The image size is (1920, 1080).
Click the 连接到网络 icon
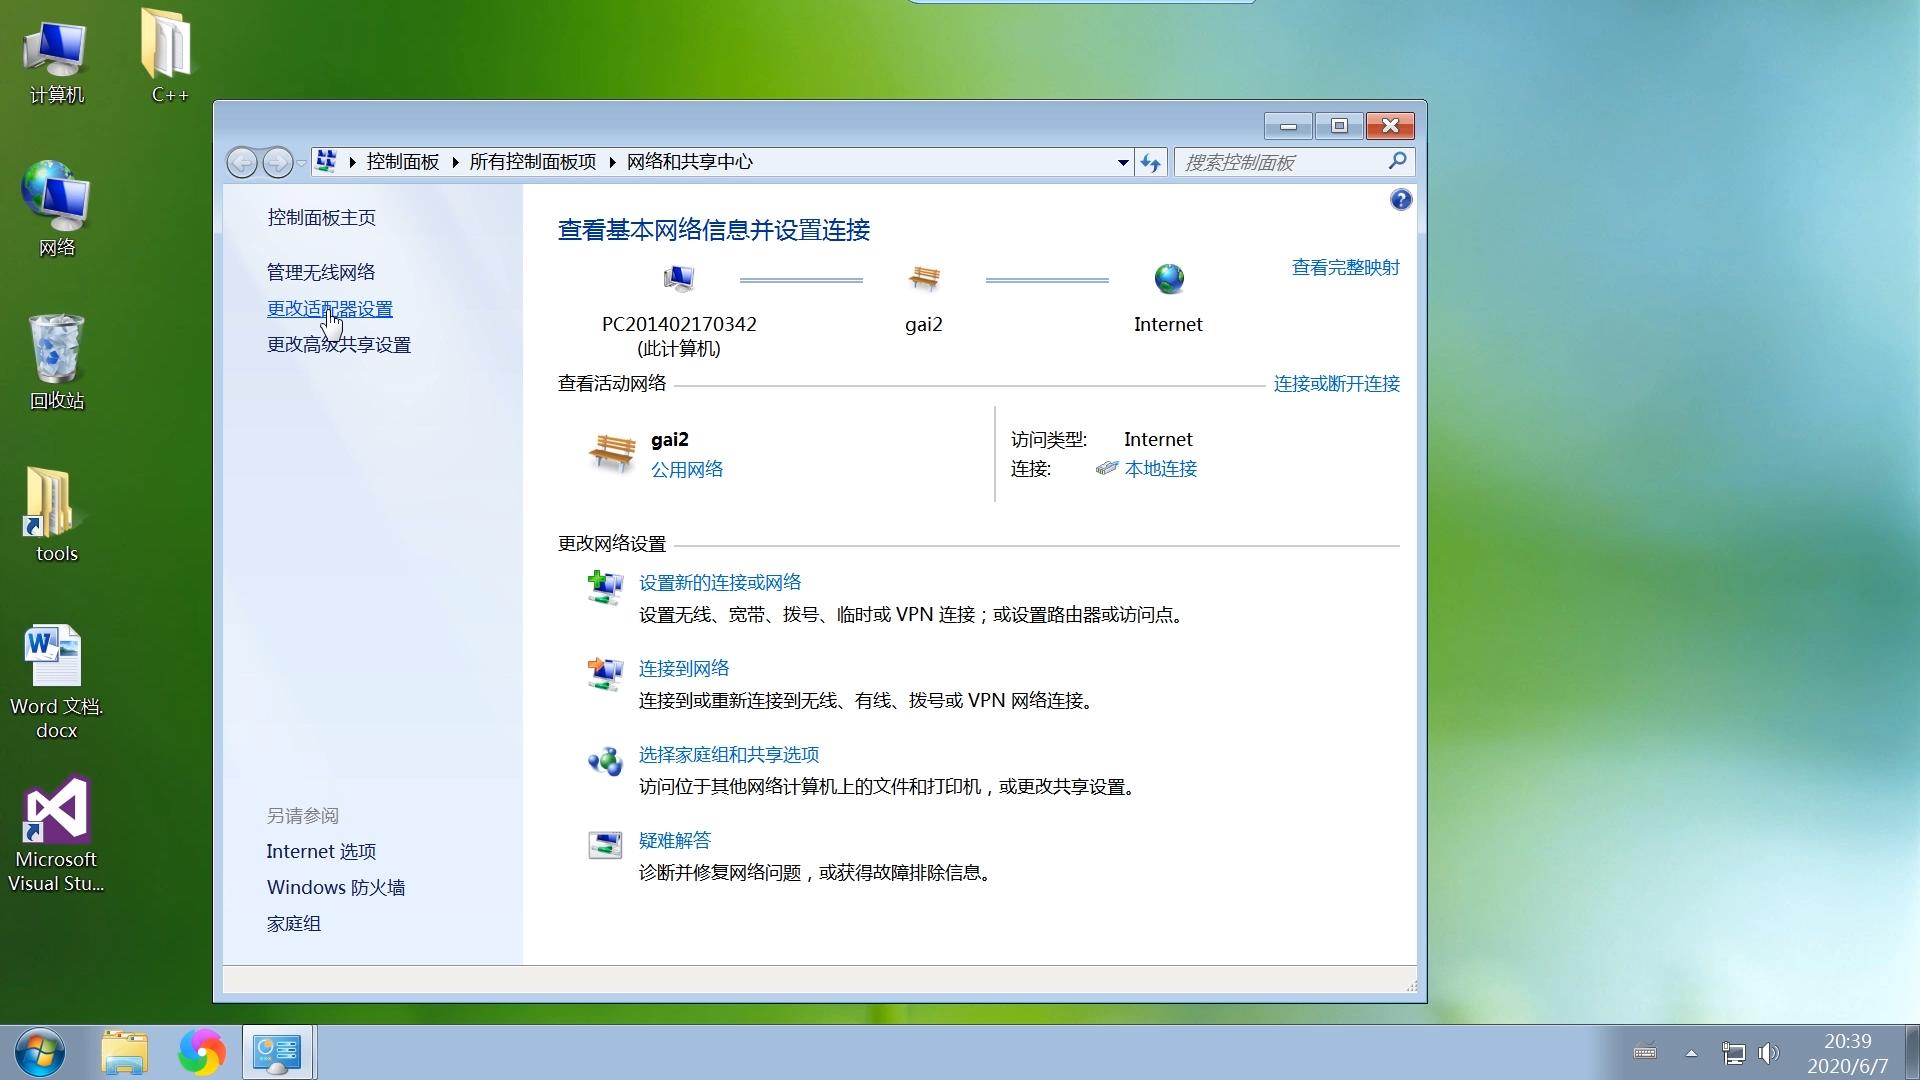click(604, 674)
